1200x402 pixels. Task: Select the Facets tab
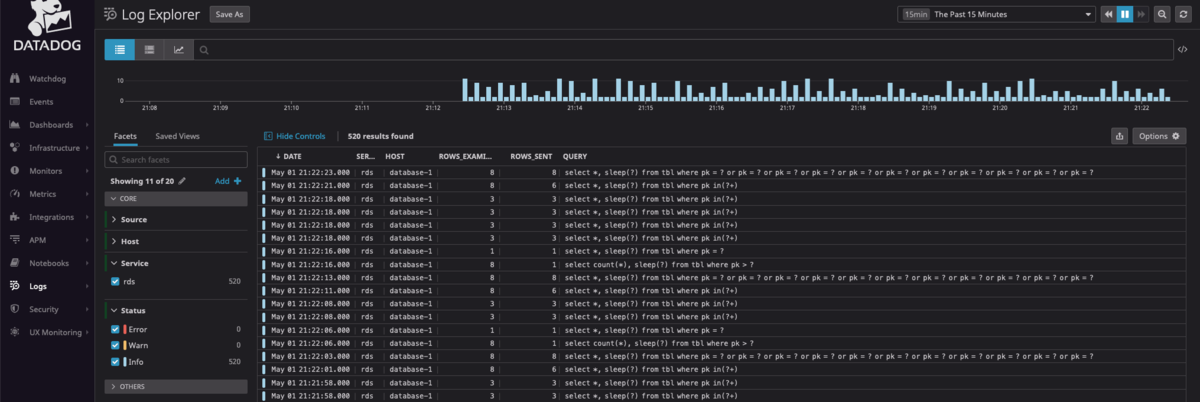(x=125, y=136)
